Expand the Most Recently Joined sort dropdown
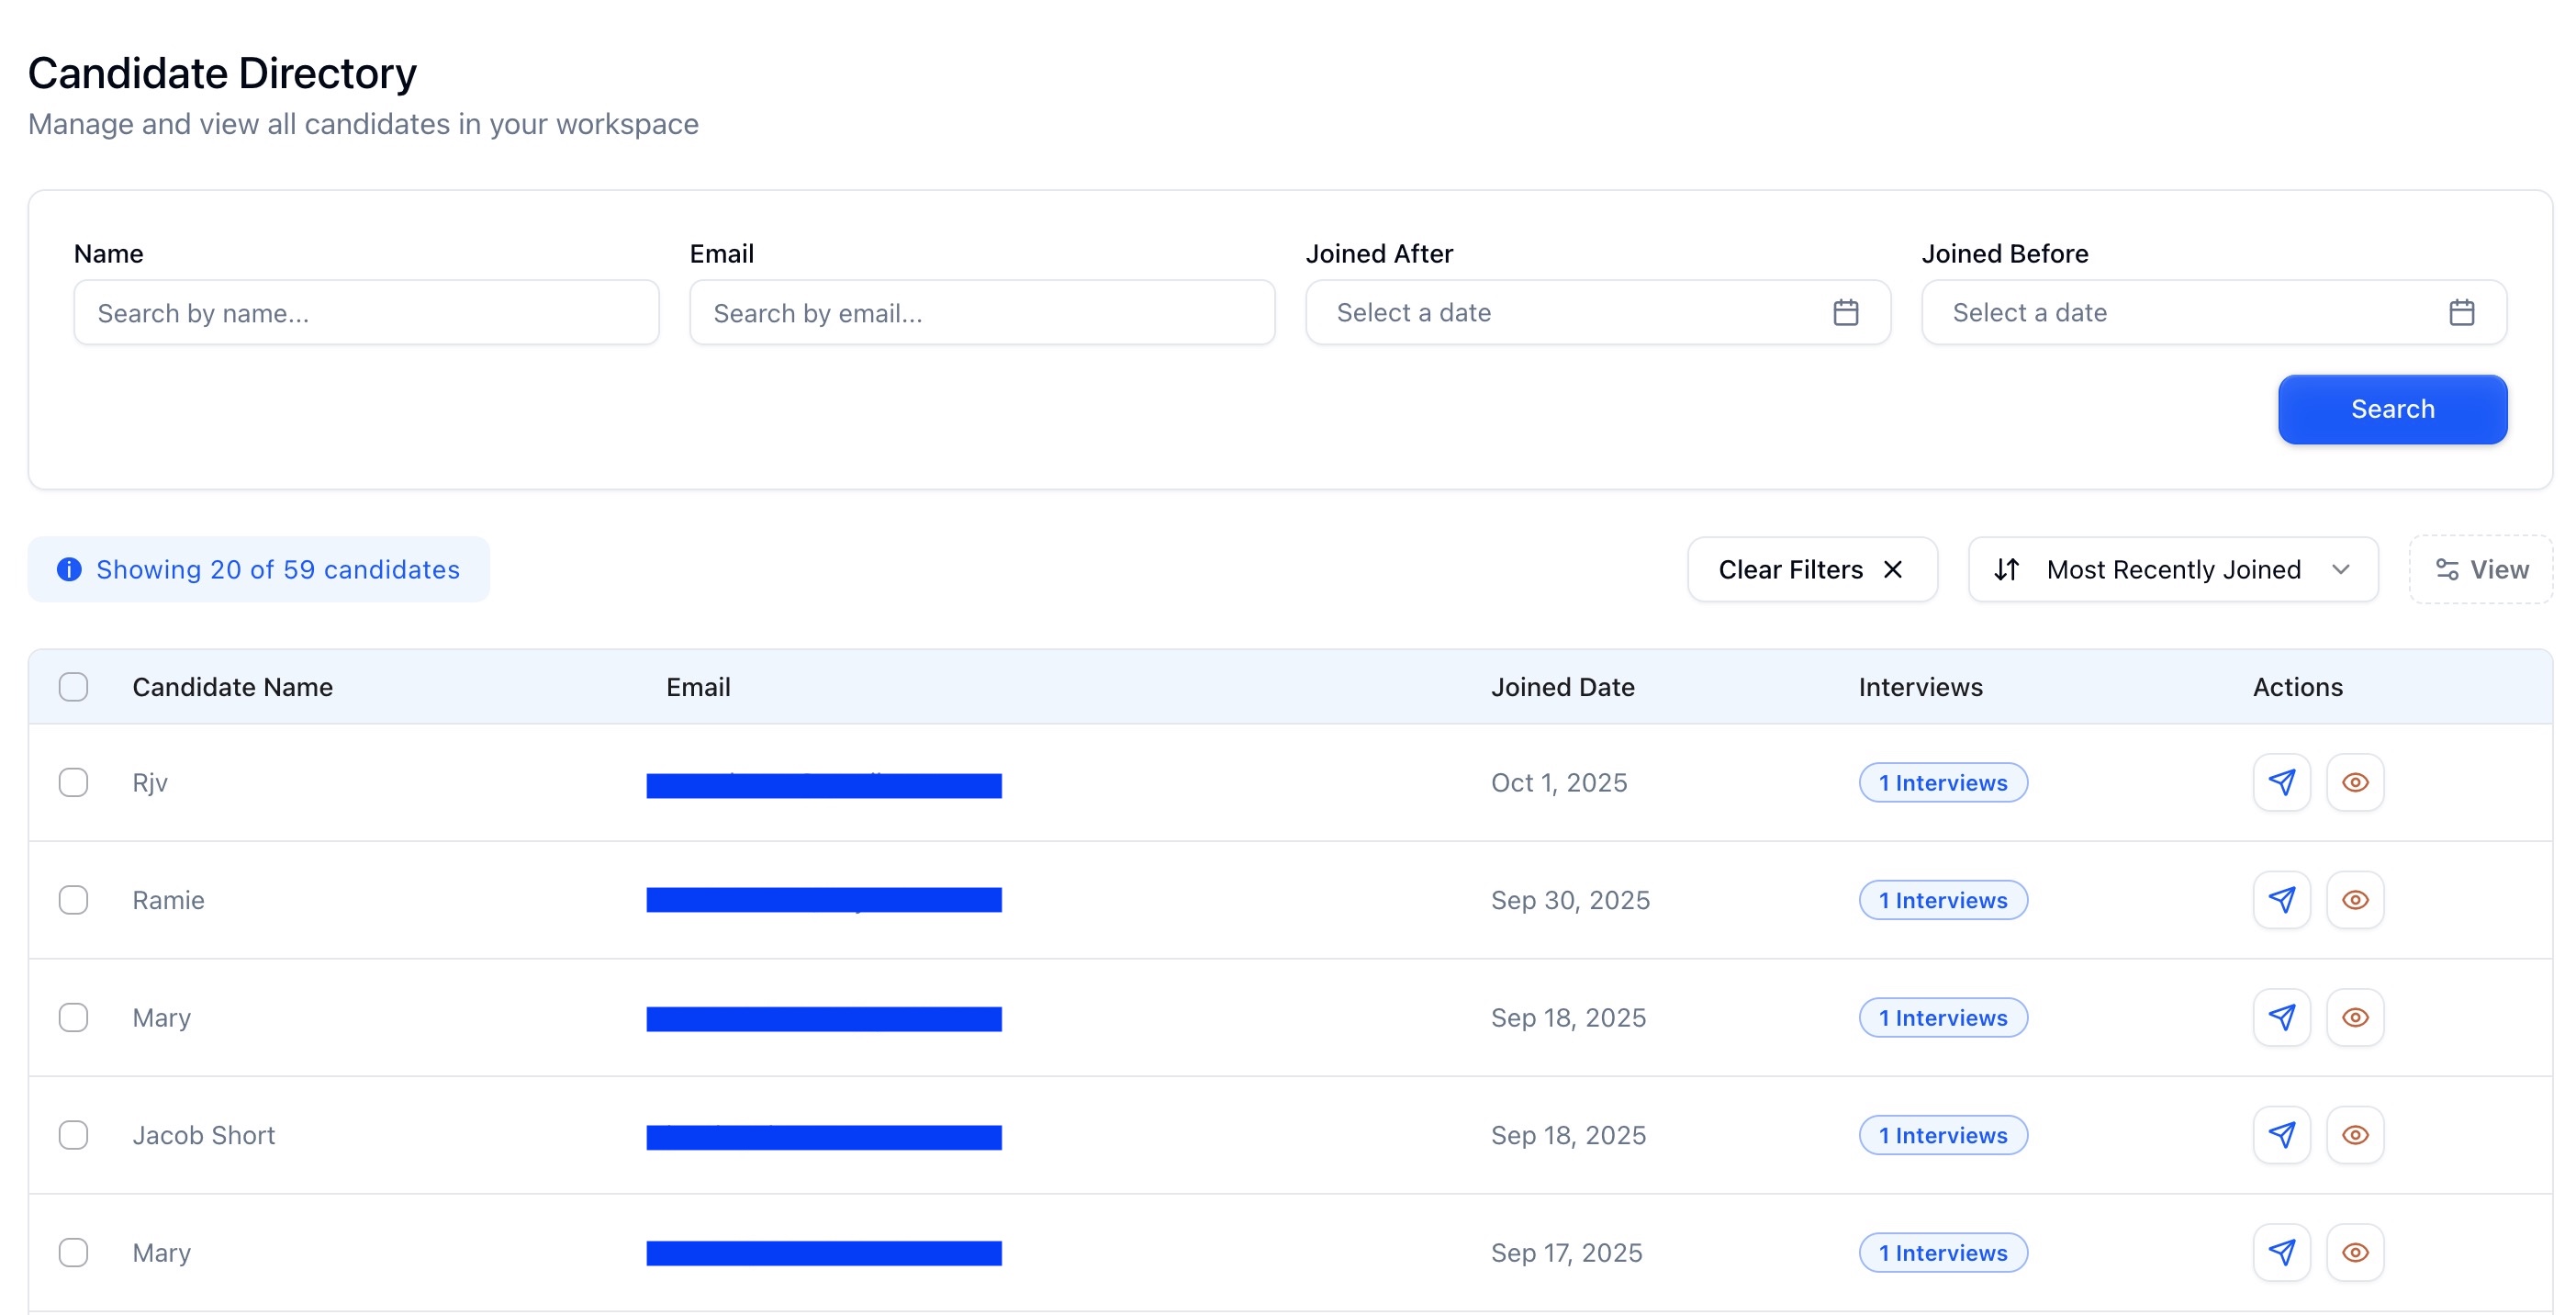This screenshot has height=1315, width=2576. pos(2172,569)
